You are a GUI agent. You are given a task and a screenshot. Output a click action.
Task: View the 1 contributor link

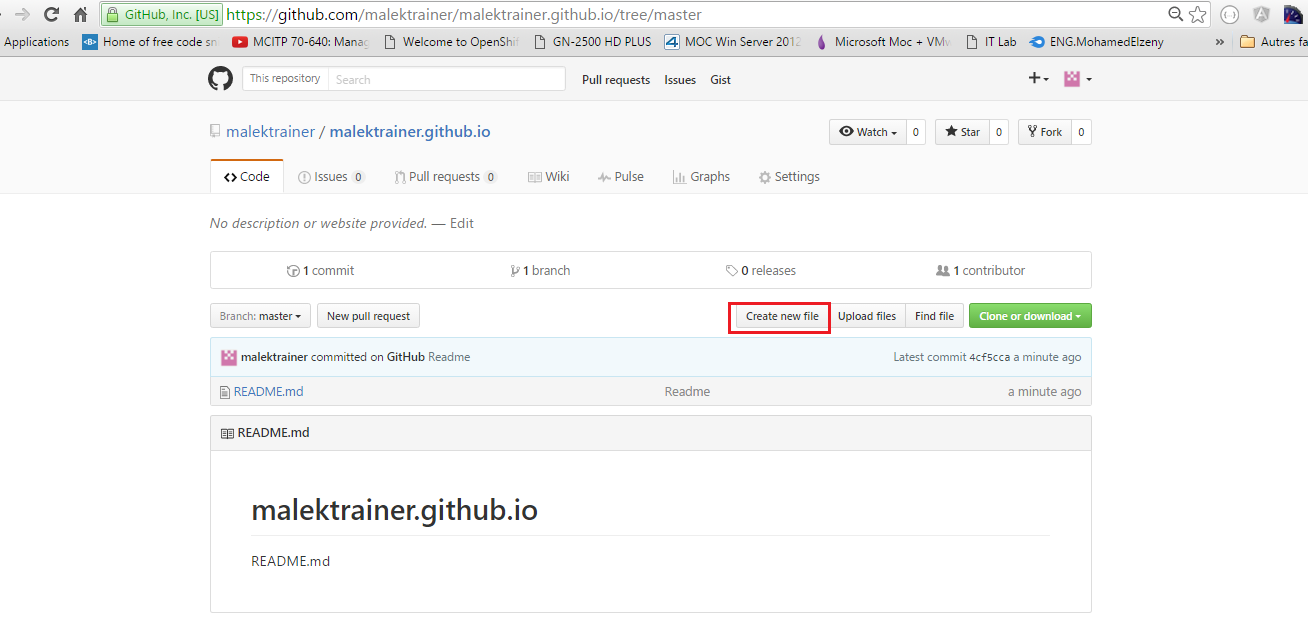(x=981, y=271)
